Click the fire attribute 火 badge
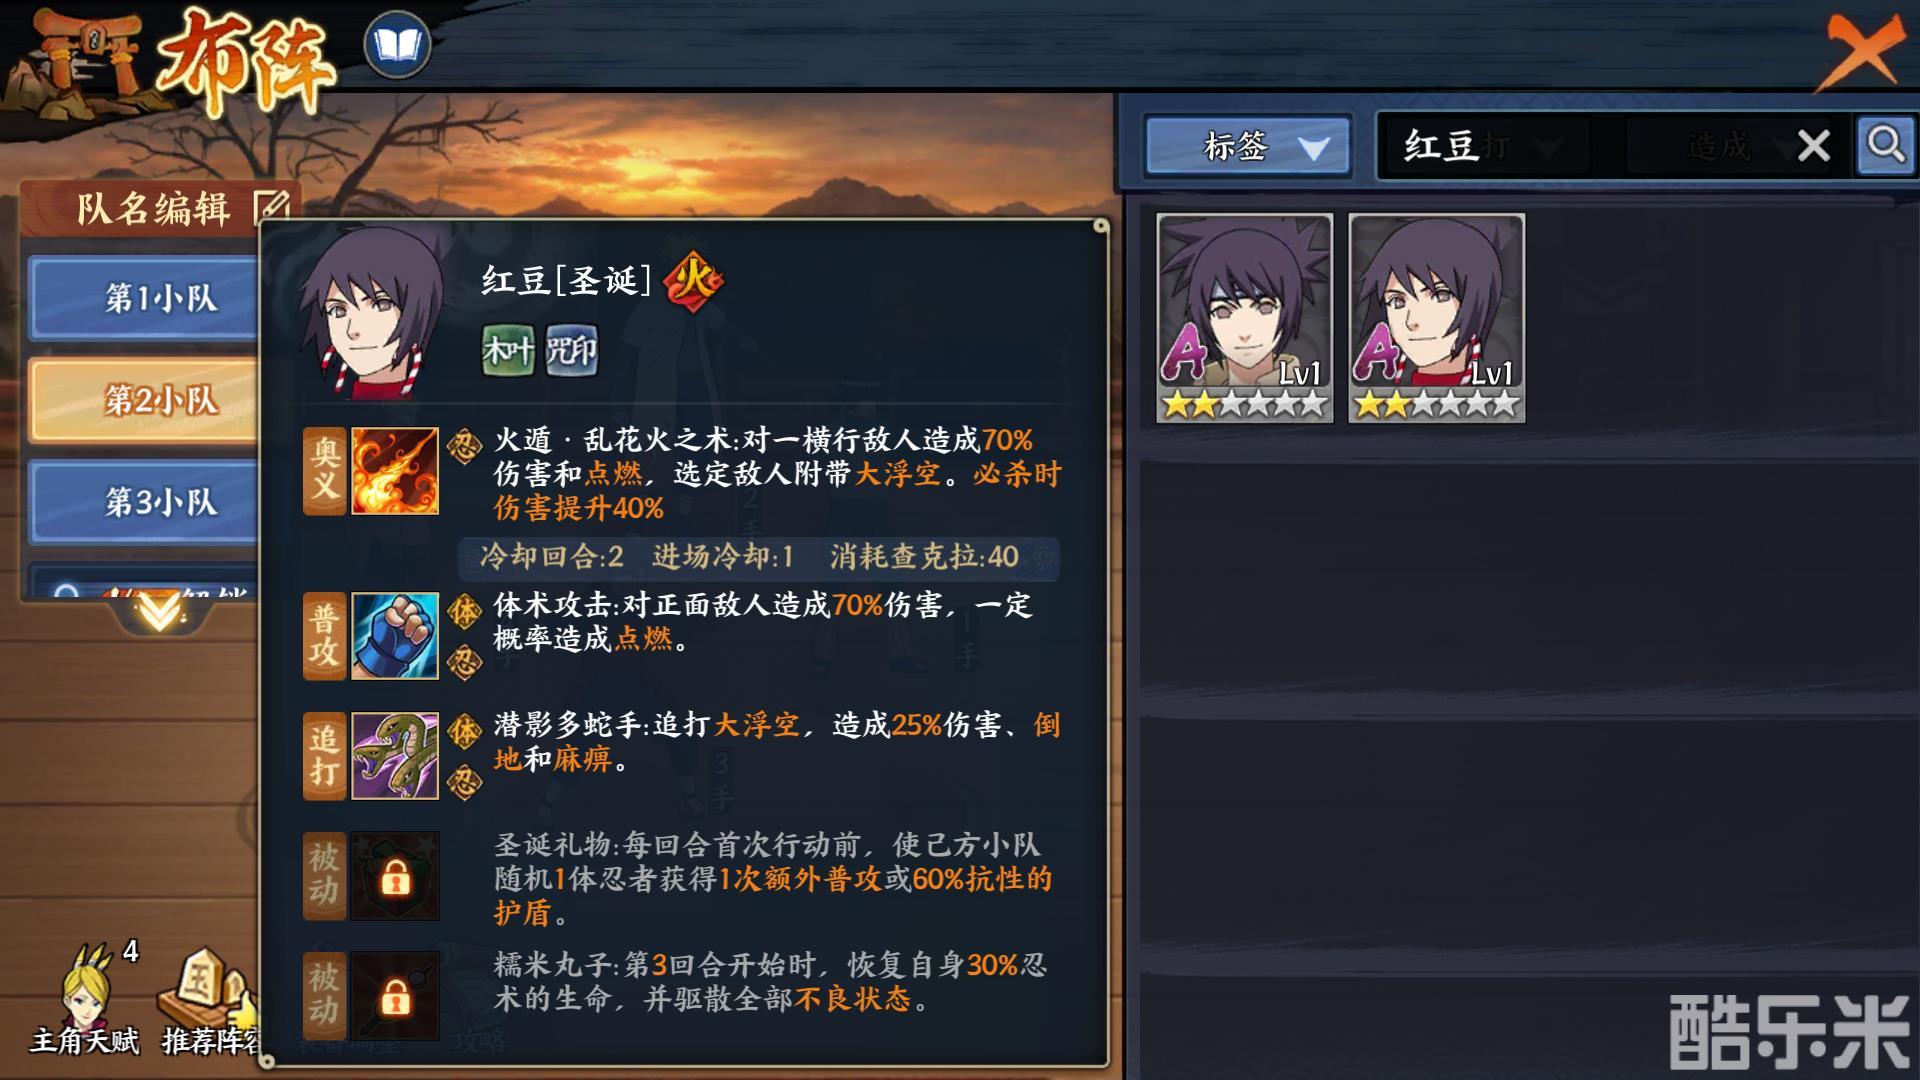 [x=693, y=280]
